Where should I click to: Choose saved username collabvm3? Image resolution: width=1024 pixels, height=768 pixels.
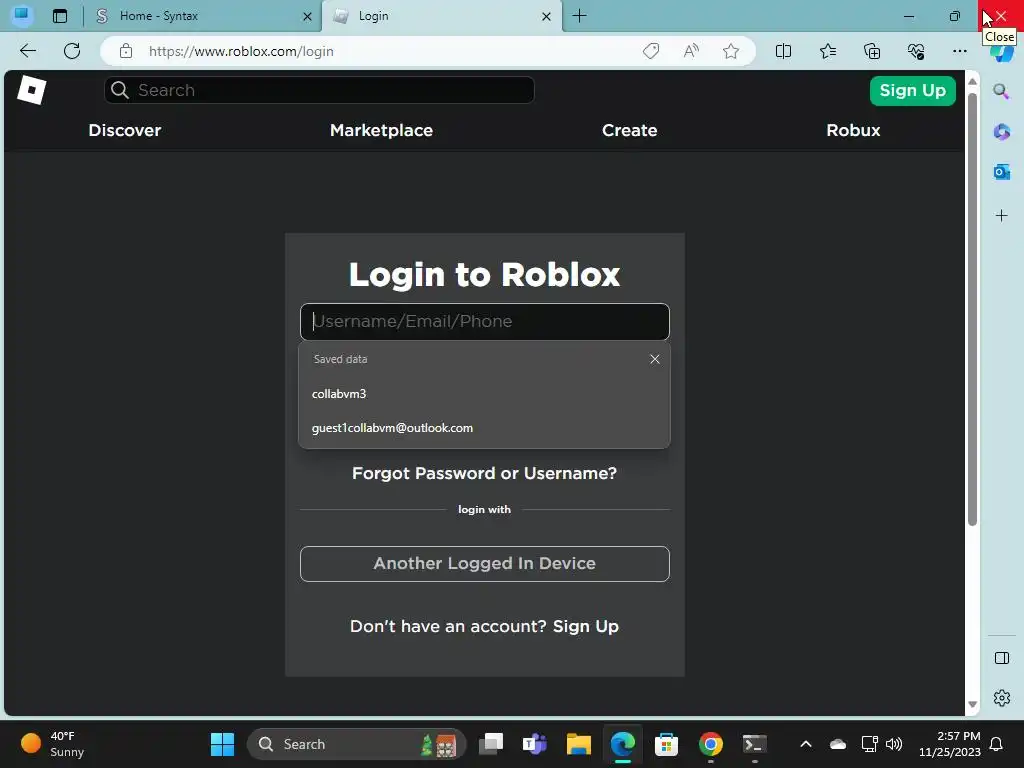(484, 394)
